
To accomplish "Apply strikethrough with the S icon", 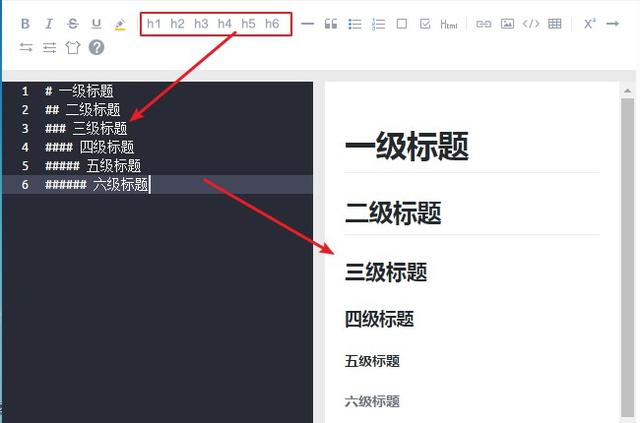I will pos(73,24).
